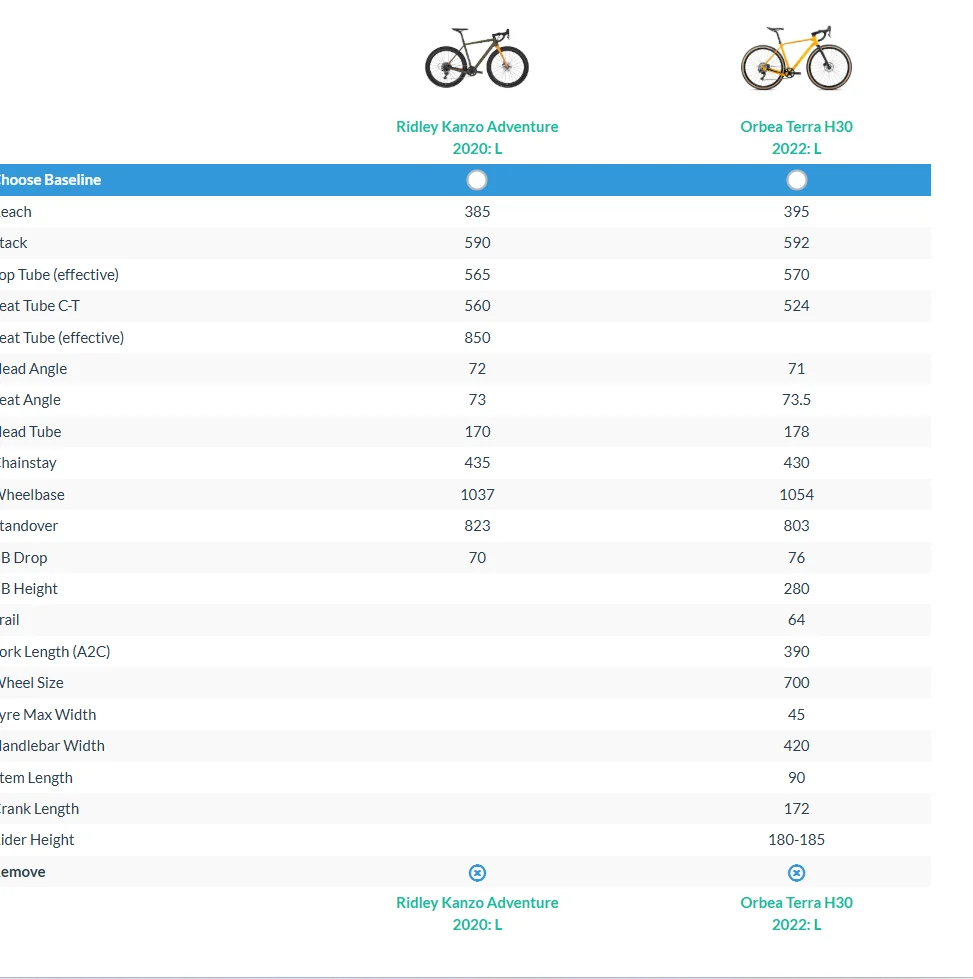The width and height of the screenshot is (973, 979).
Task: Click the Handlebar Width row label
Action: click(x=52, y=746)
